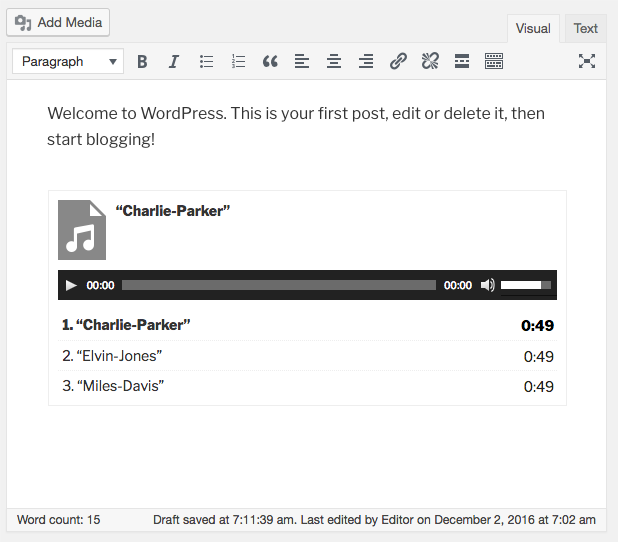
Task: Click the audio progress bar
Action: (x=279, y=285)
